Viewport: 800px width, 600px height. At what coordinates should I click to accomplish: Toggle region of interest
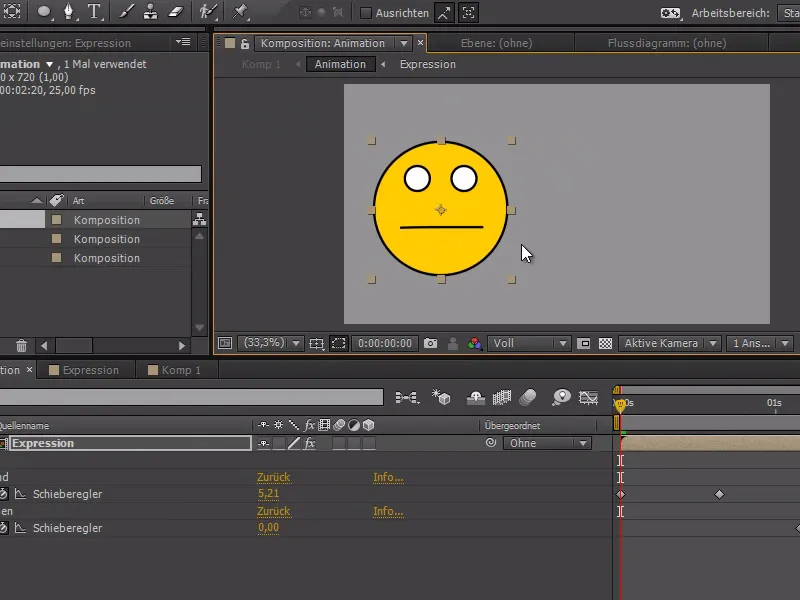coord(584,343)
